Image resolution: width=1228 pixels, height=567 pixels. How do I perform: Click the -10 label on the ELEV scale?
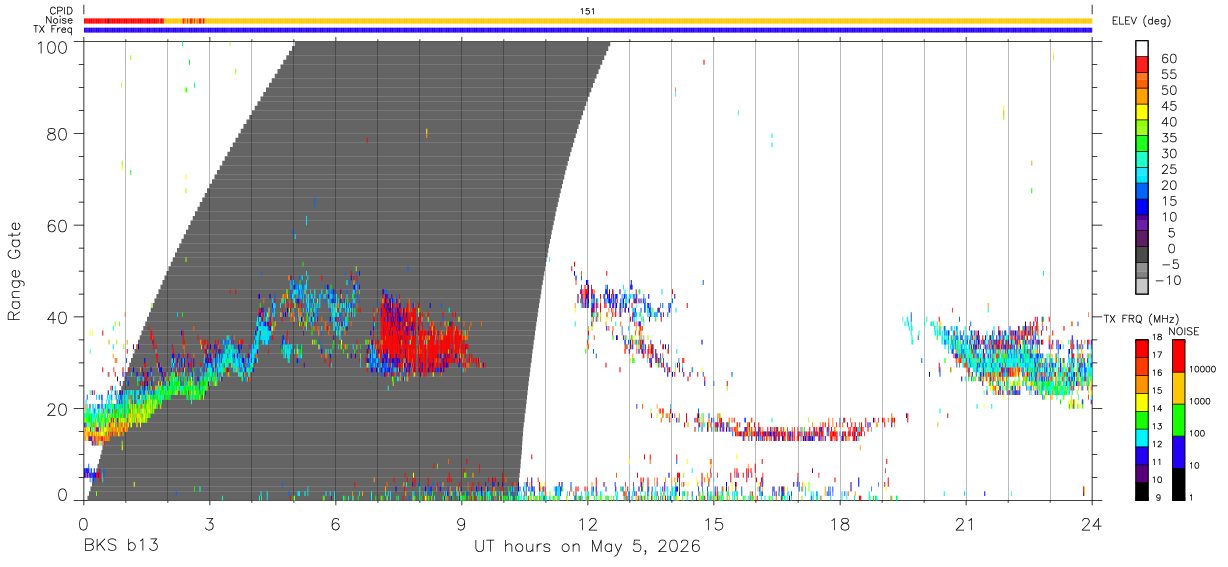tap(1169, 281)
